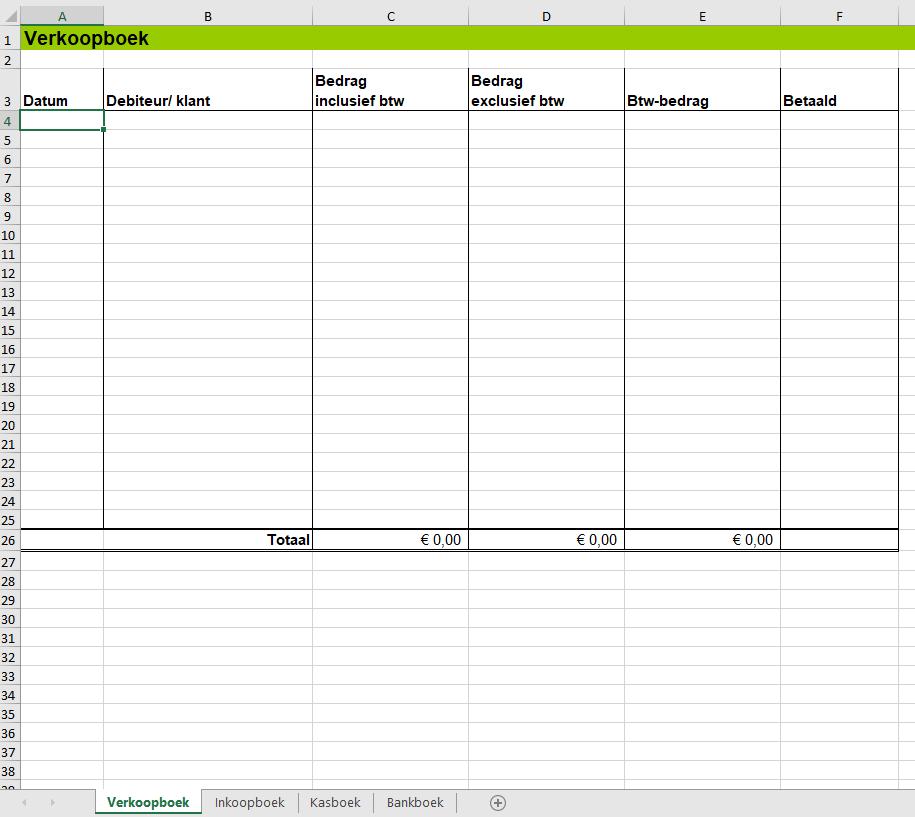Select row 38 header
This screenshot has height=817, width=915.
pyautogui.click(x=8, y=771)
